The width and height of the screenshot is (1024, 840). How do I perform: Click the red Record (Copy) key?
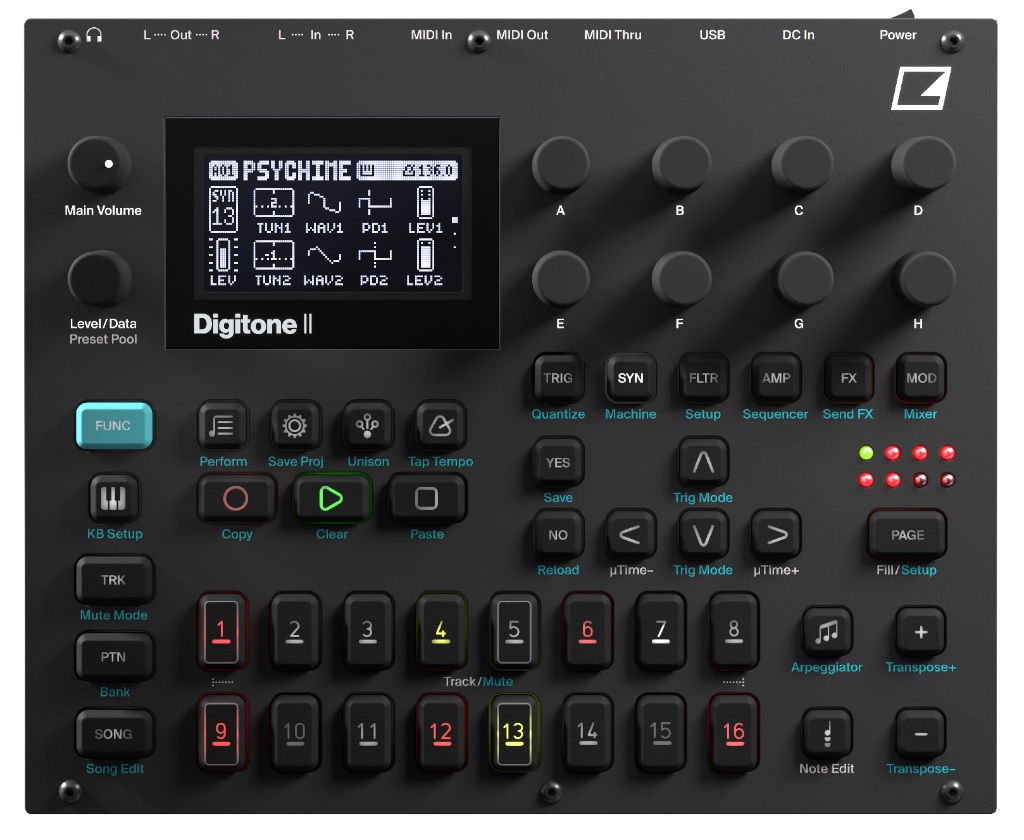coord(236,499)
